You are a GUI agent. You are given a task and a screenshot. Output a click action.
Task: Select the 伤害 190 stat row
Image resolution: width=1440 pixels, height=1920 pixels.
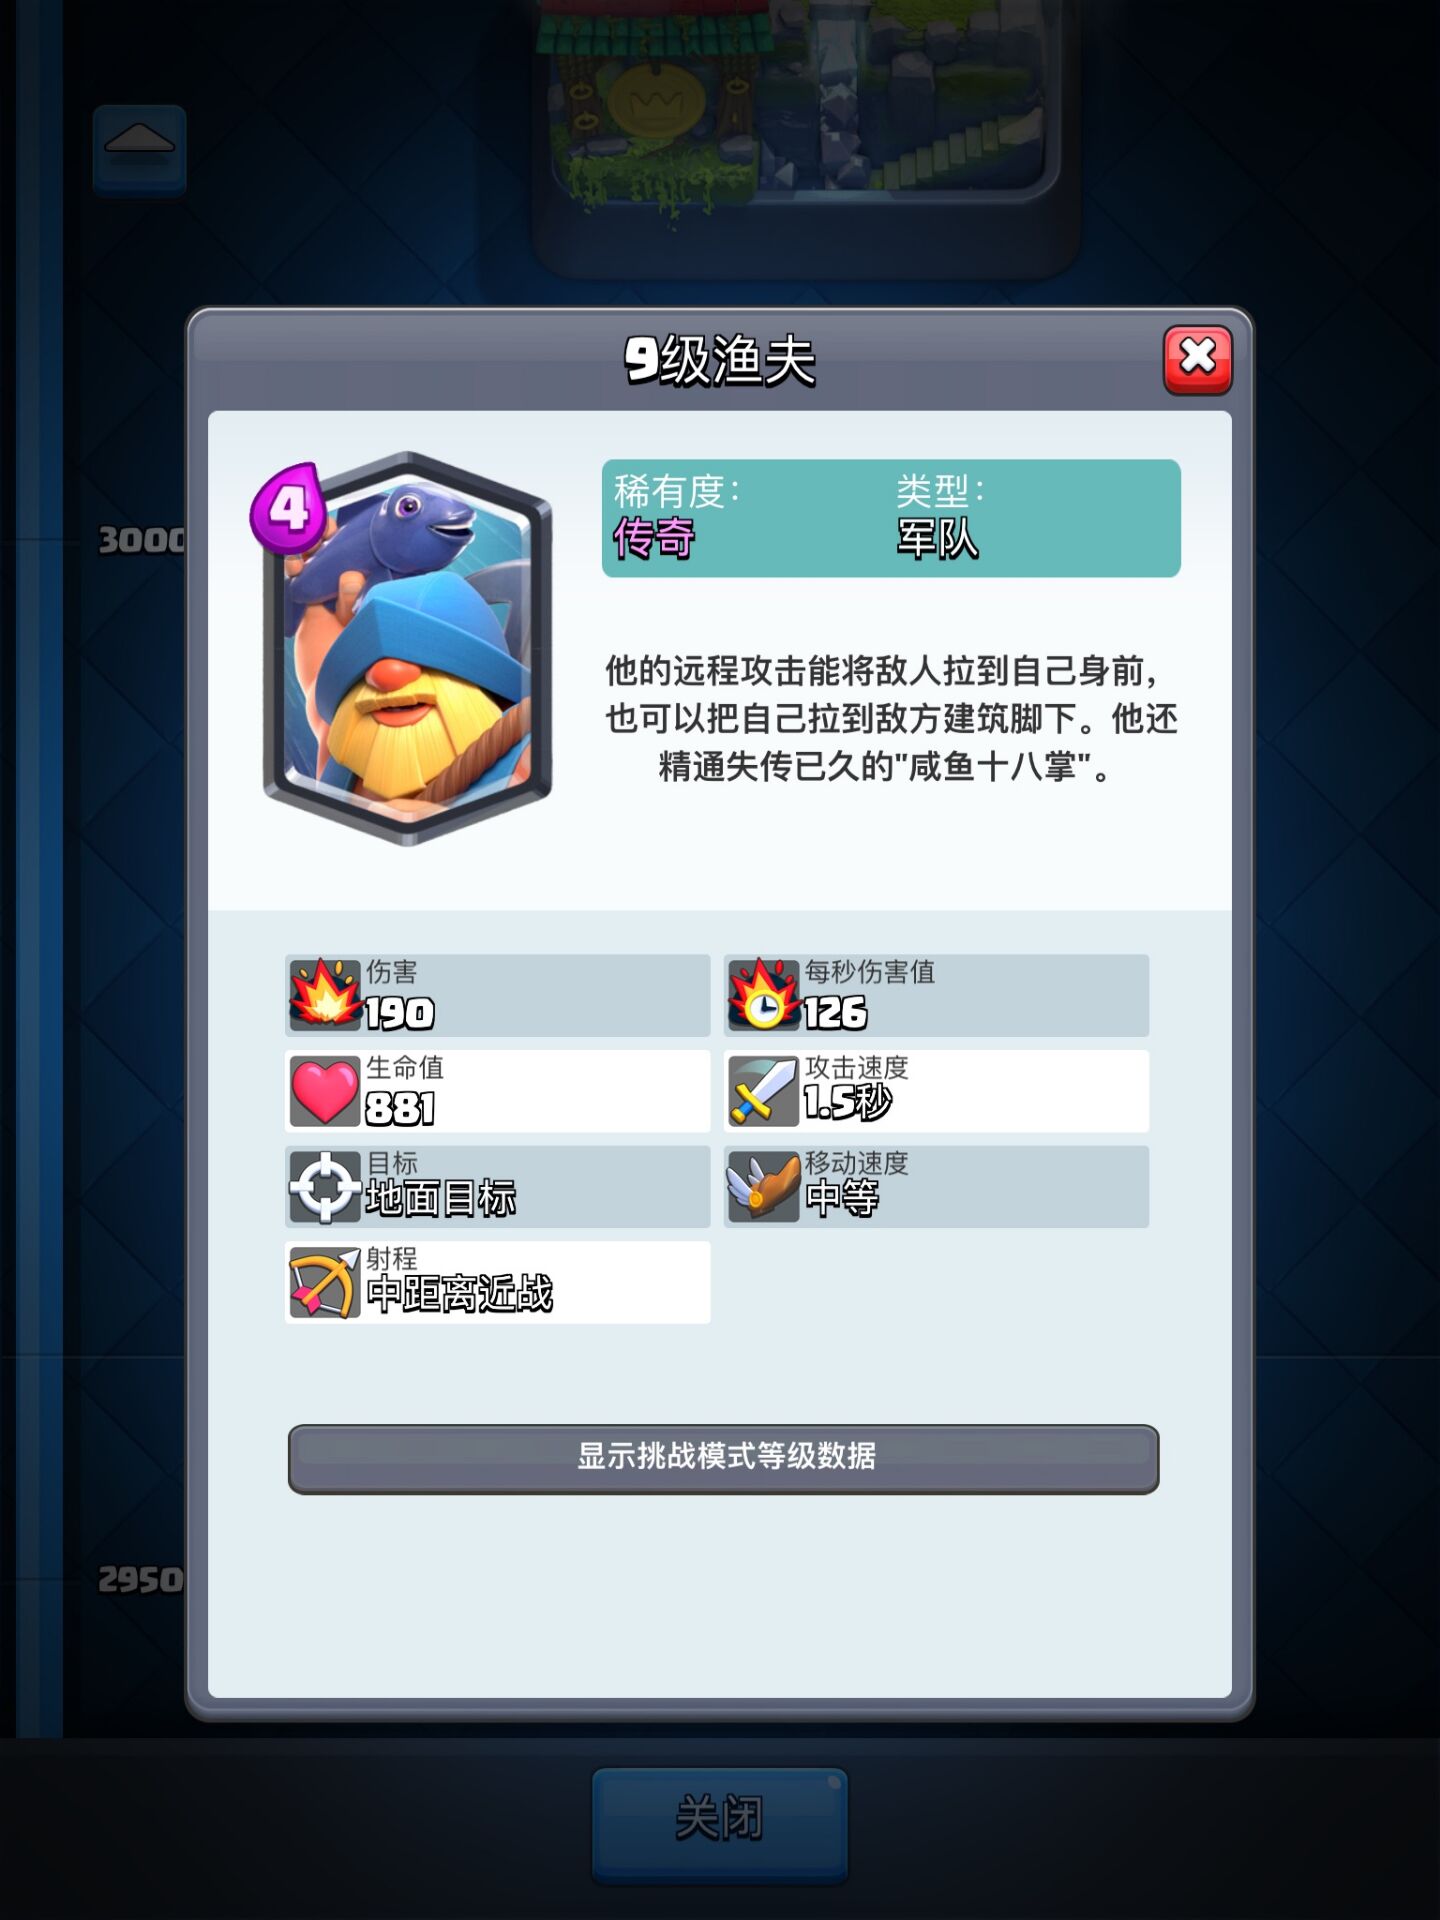coord(498,995)
